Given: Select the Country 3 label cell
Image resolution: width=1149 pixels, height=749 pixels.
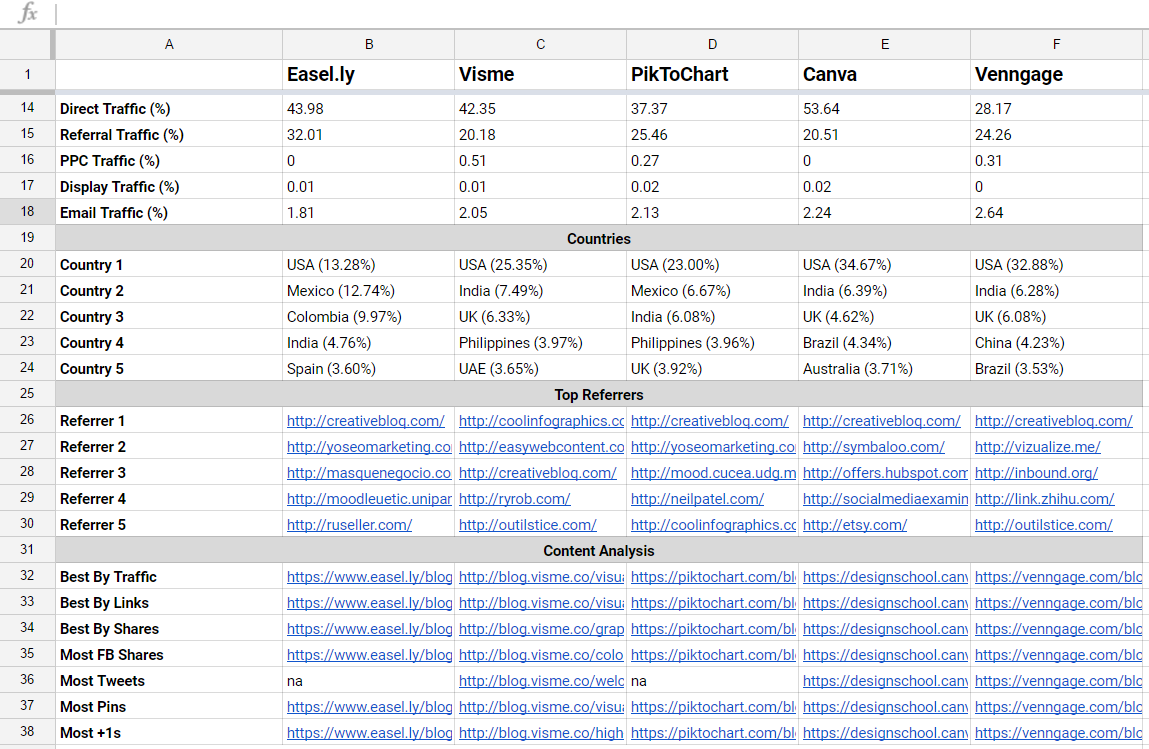Looking at the screenshot, I should tap(169, 317).
